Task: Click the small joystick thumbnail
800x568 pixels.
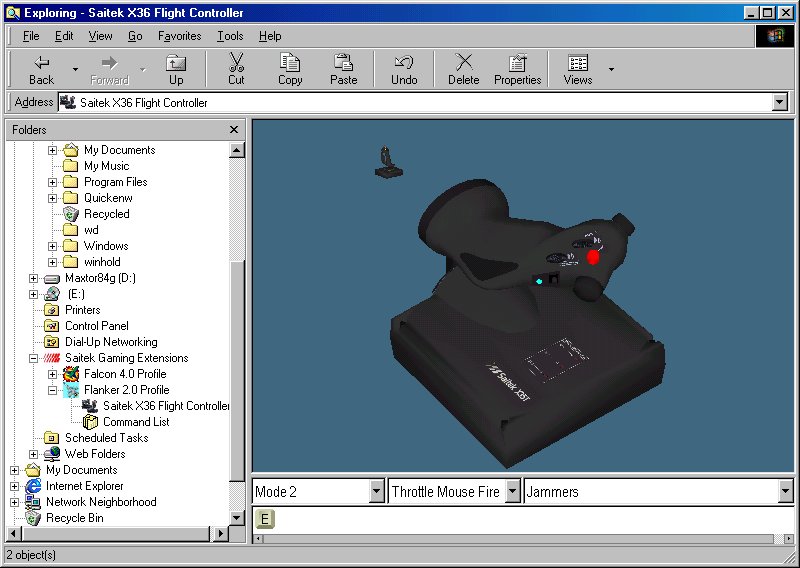Action: (389, 162)
